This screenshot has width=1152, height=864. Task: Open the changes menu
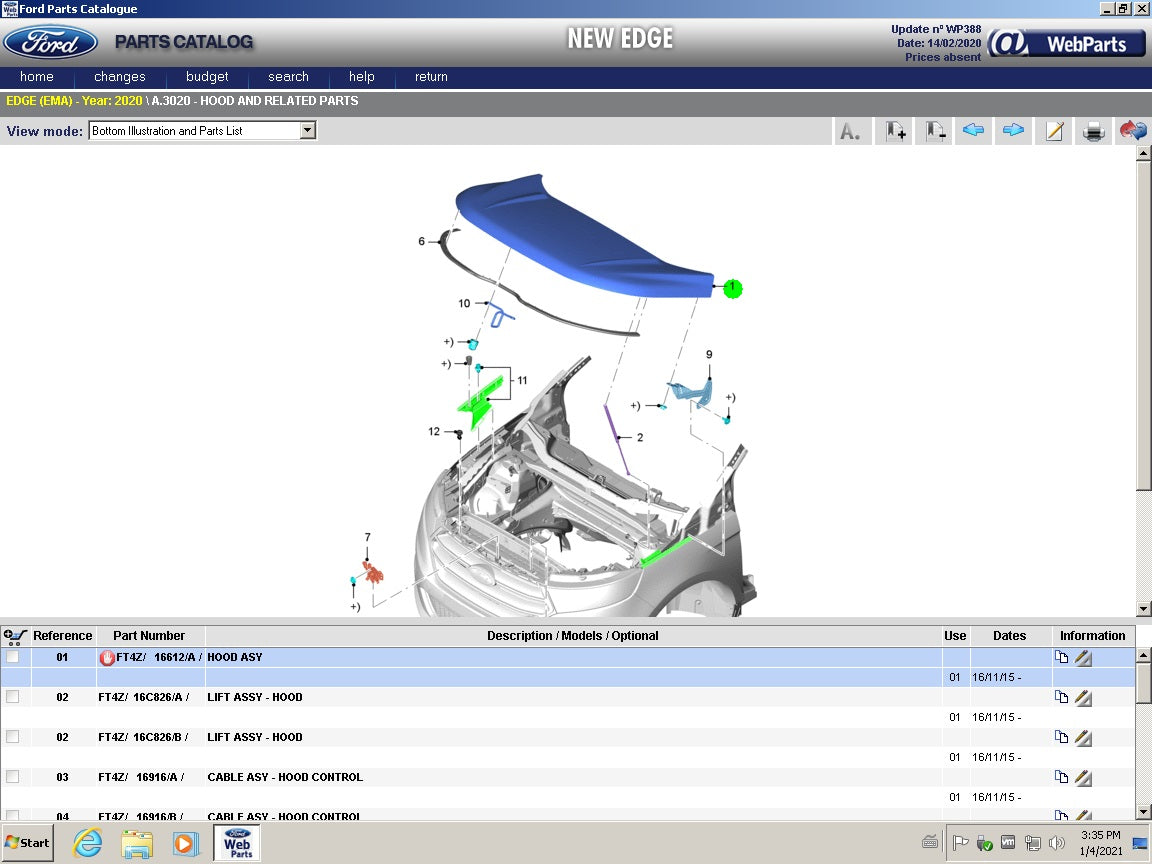pos(120,76)
